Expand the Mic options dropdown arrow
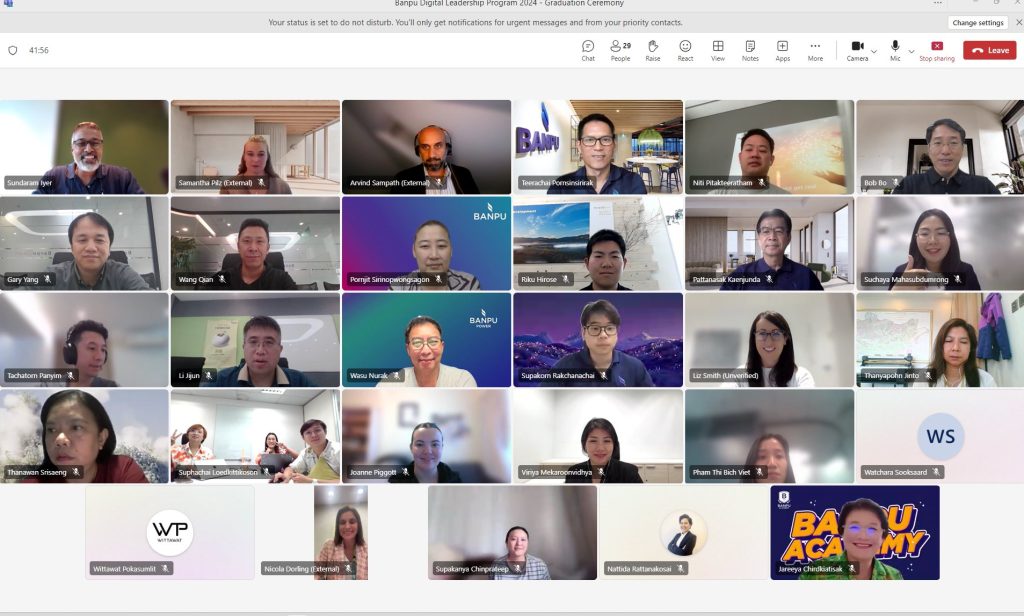Viewport: 1024px width, 616px height. pos(910,50)
